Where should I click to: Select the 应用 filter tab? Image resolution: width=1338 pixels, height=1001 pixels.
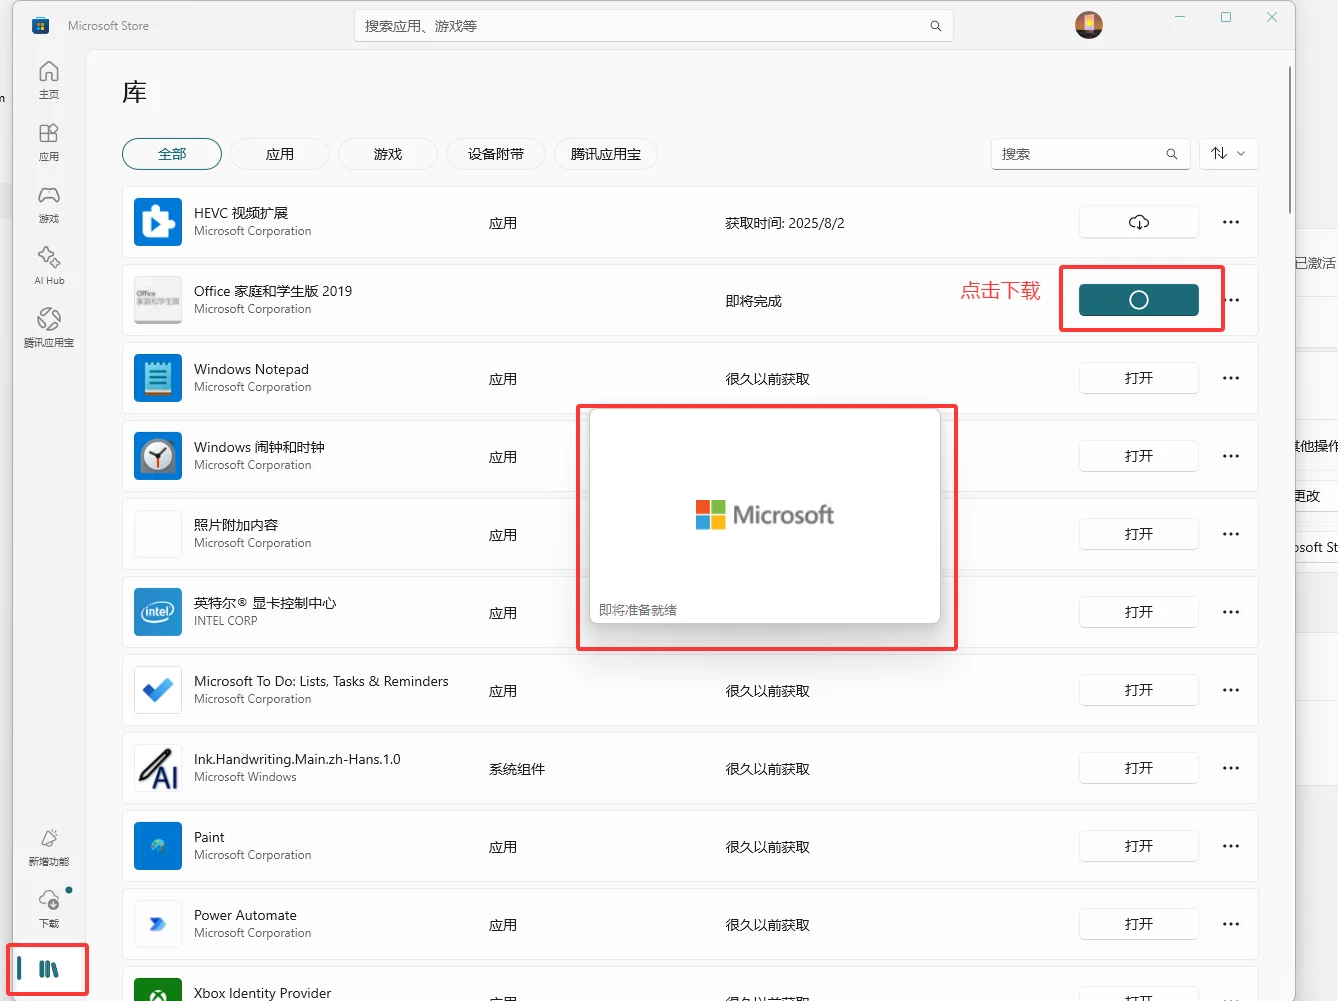280,154
